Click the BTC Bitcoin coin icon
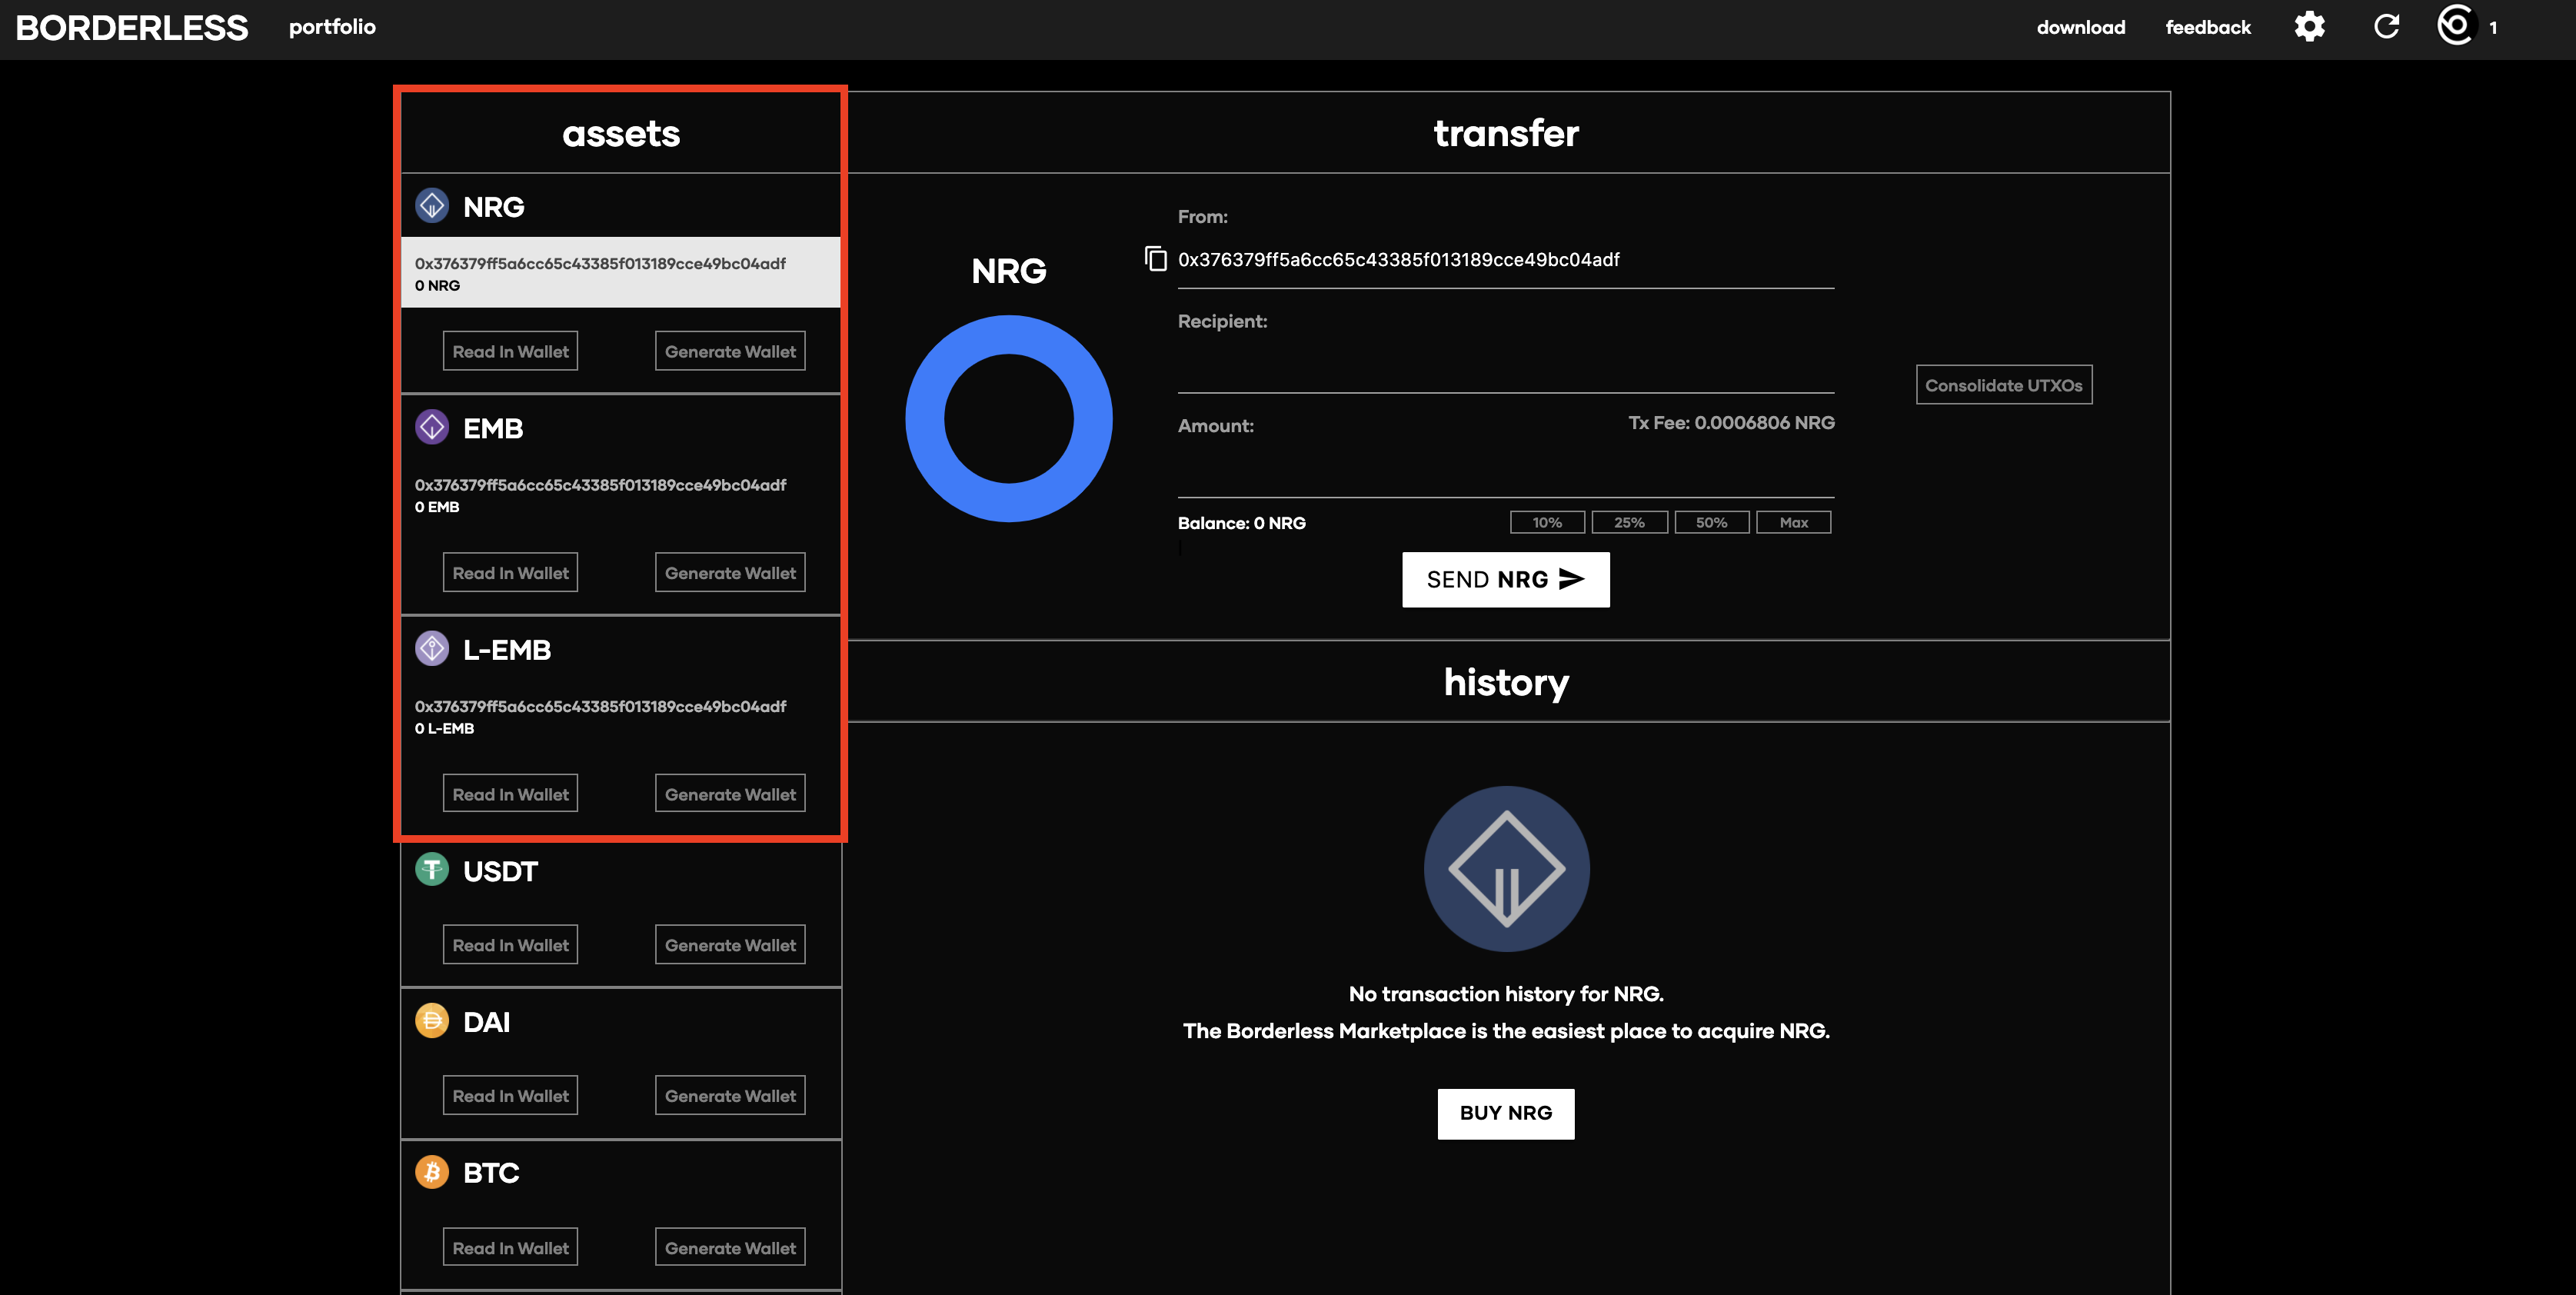Viewport: 2576px width, 1295px height. (x=432, y=1172)
